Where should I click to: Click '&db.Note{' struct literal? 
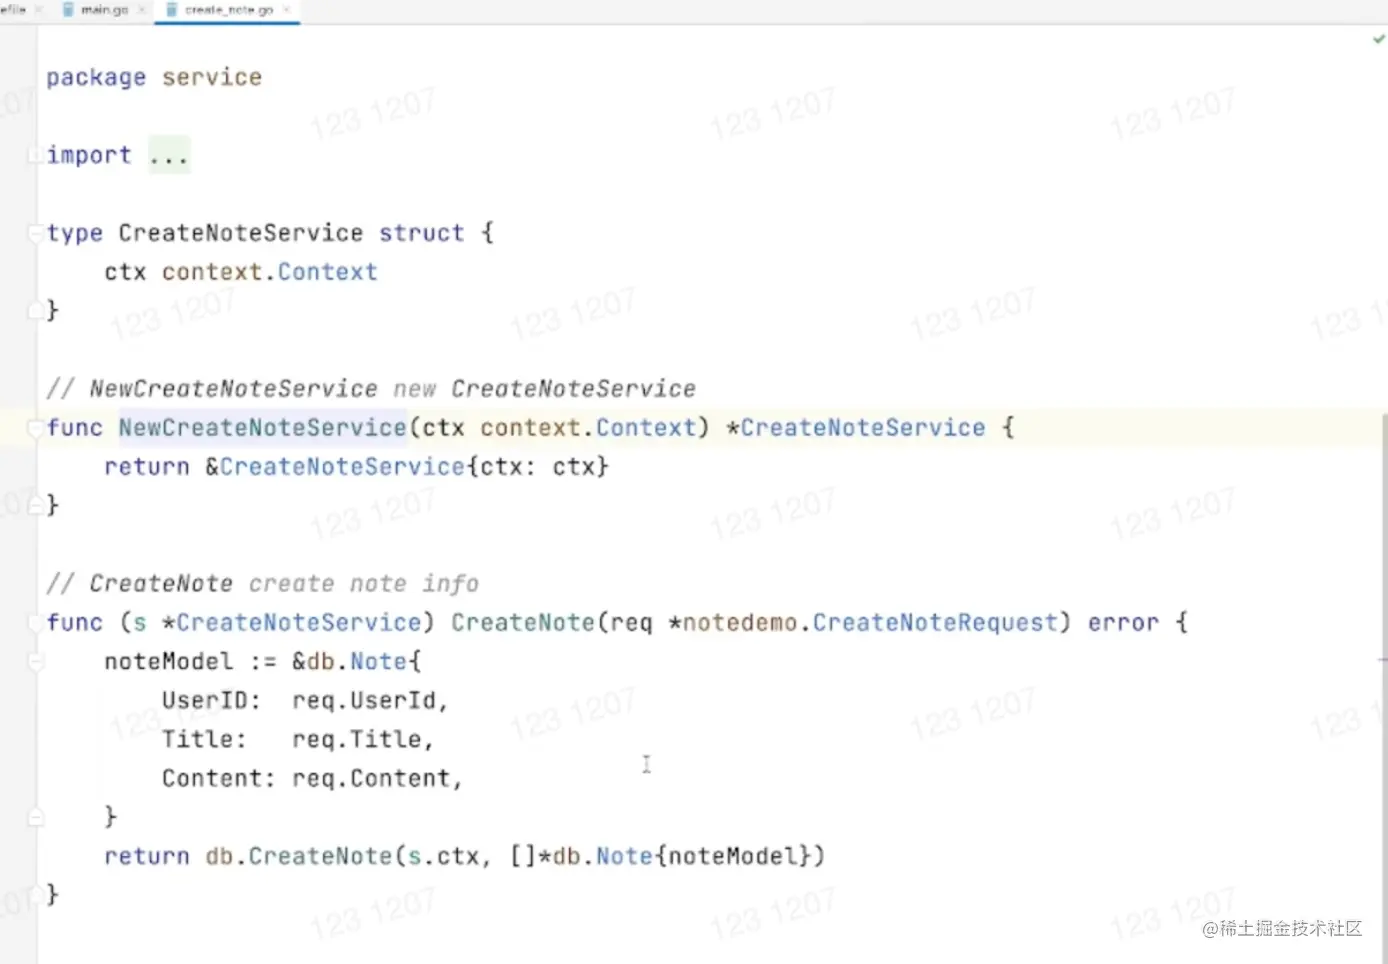pyautogui.click(x=357, y=662)
